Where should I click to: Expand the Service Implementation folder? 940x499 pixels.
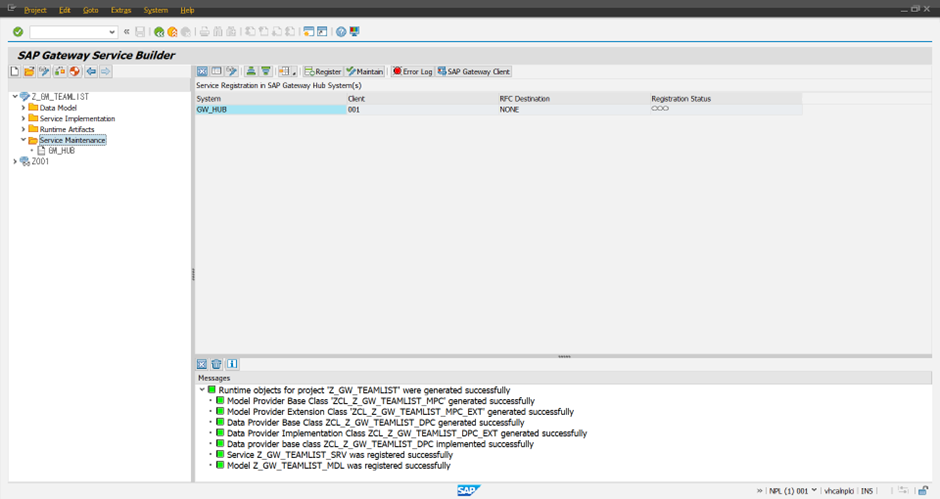(x=23, y=119)
